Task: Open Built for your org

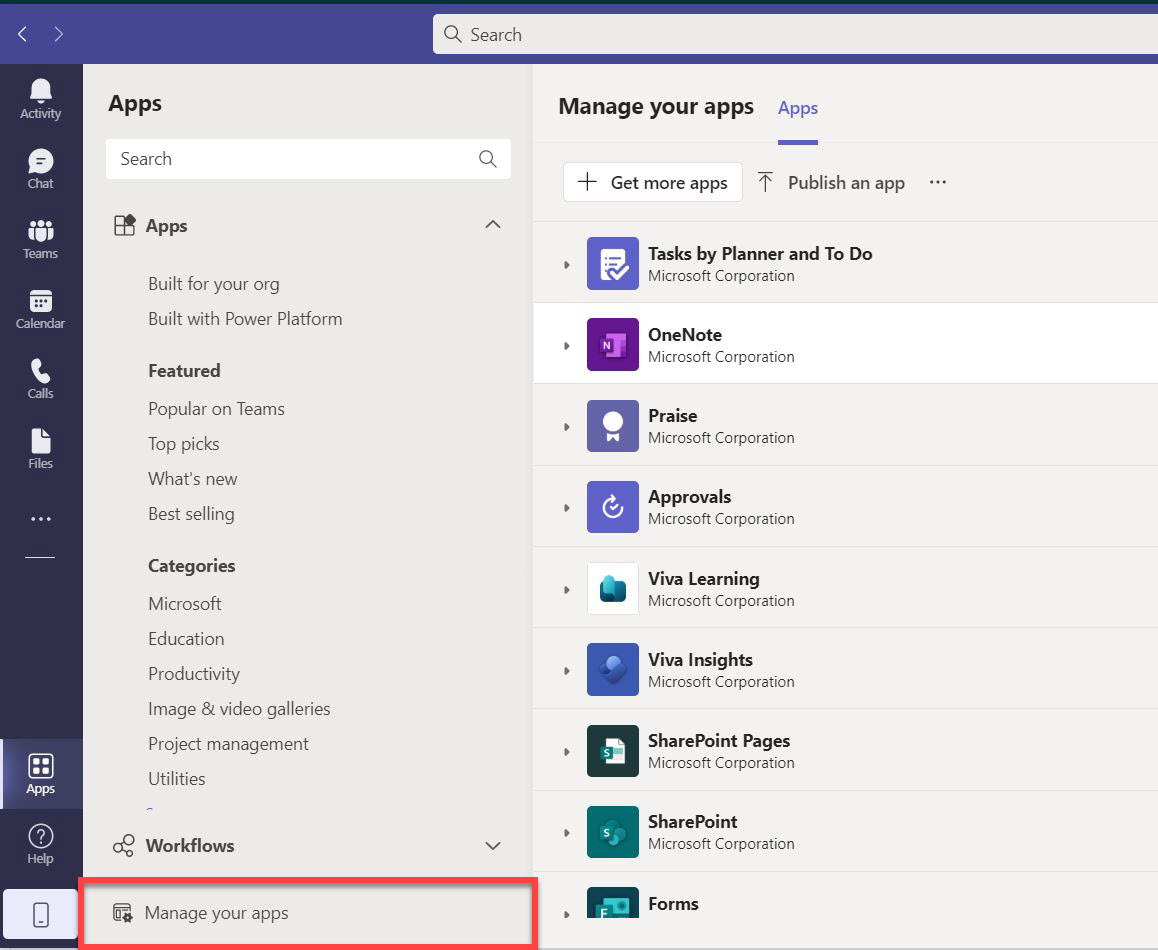Action: click(x=213, y=284)
